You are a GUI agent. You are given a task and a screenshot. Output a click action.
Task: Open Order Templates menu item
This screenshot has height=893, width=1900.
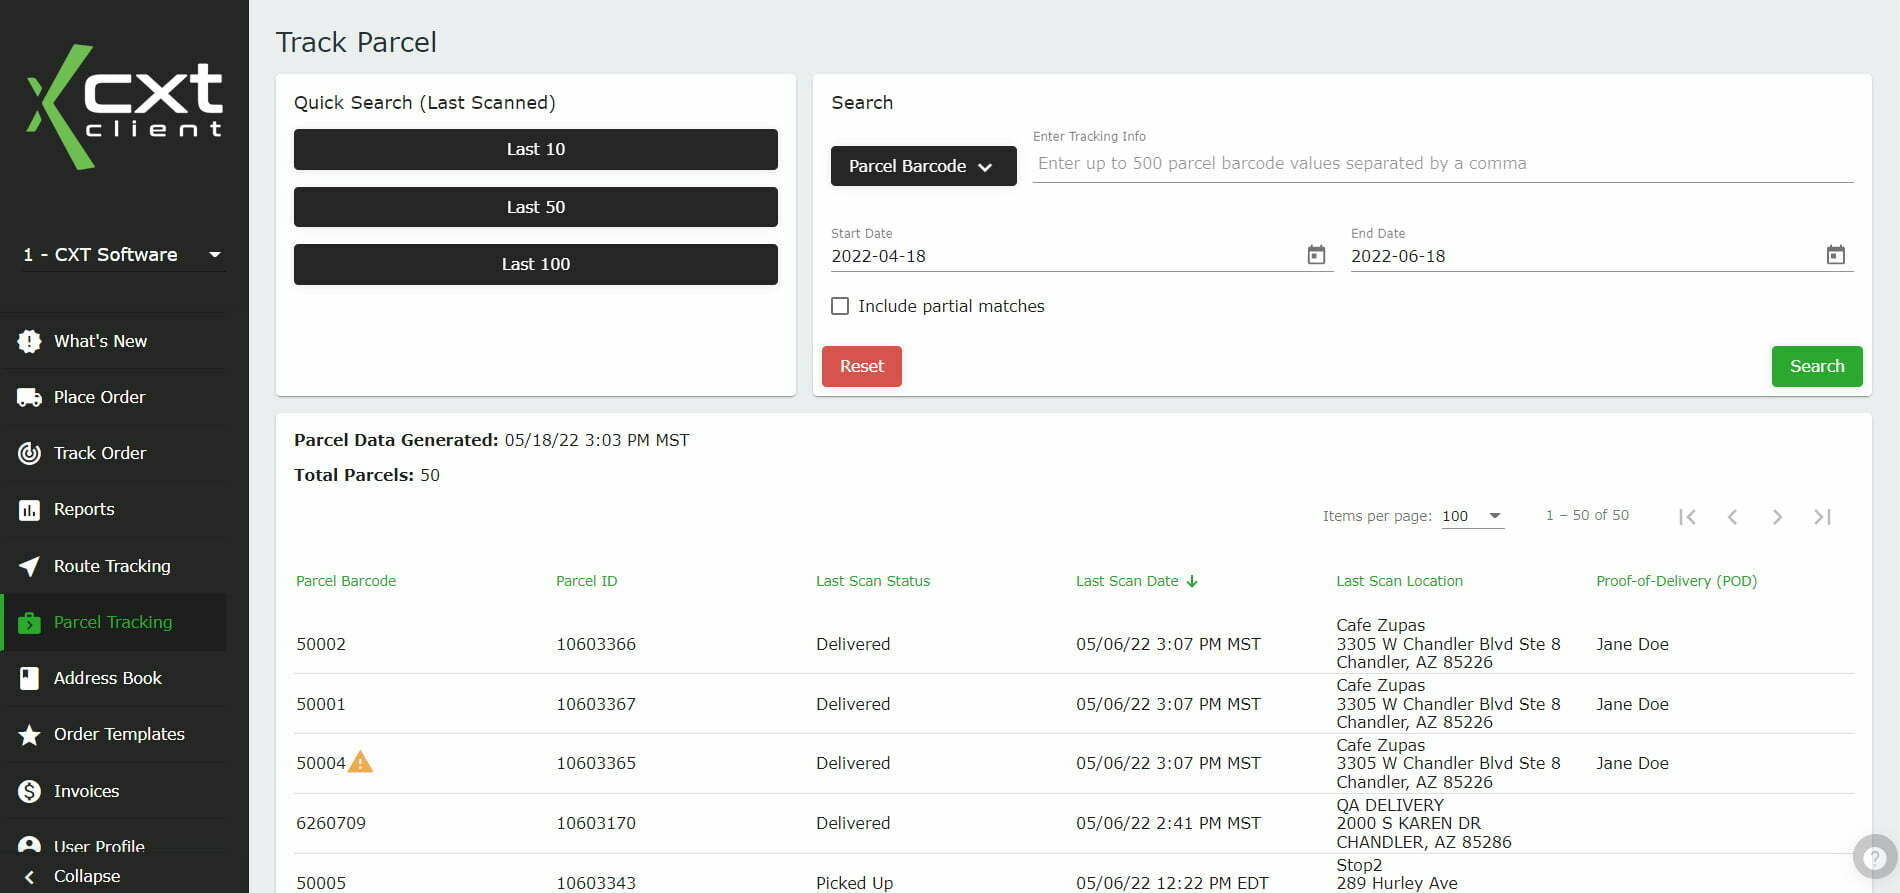click(115, 735)
